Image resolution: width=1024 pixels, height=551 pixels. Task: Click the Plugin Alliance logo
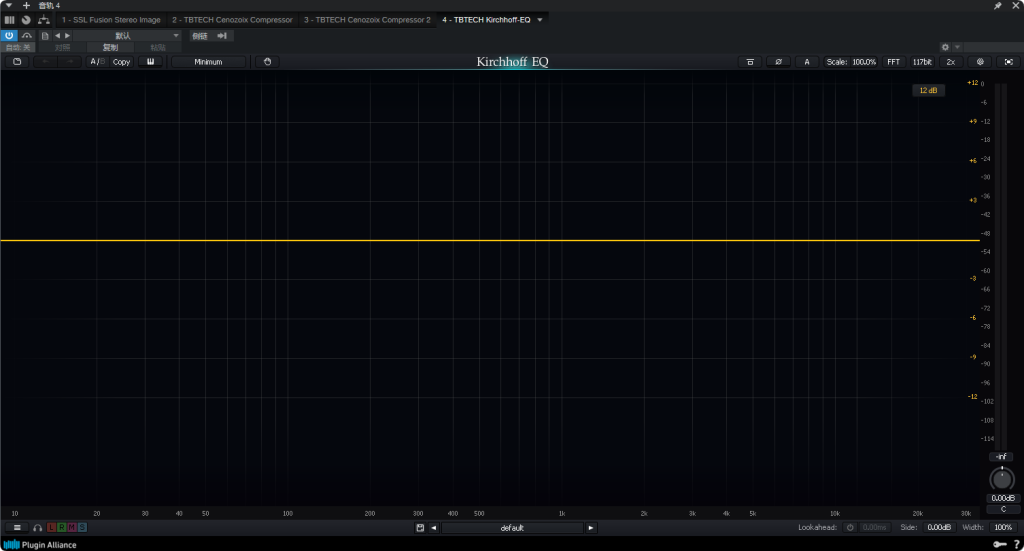click(40, 544)
